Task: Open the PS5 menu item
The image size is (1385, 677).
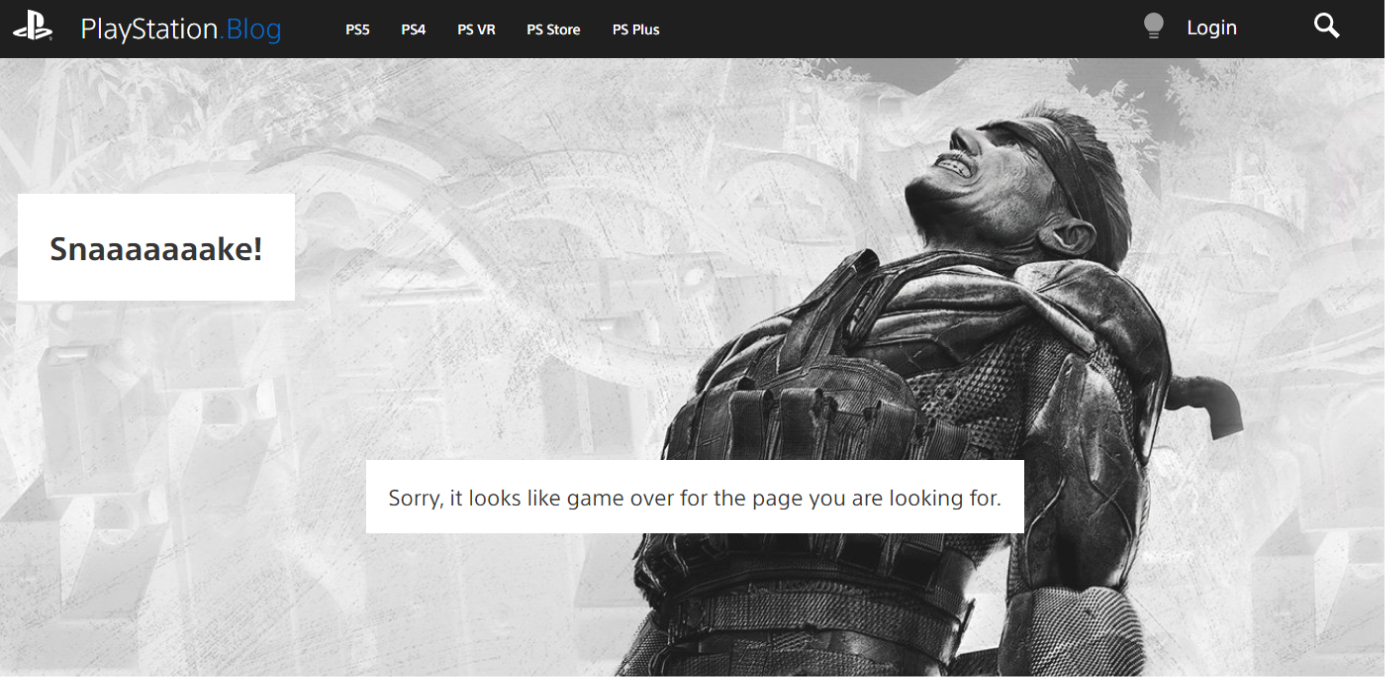Action: [x=357, y=30]
